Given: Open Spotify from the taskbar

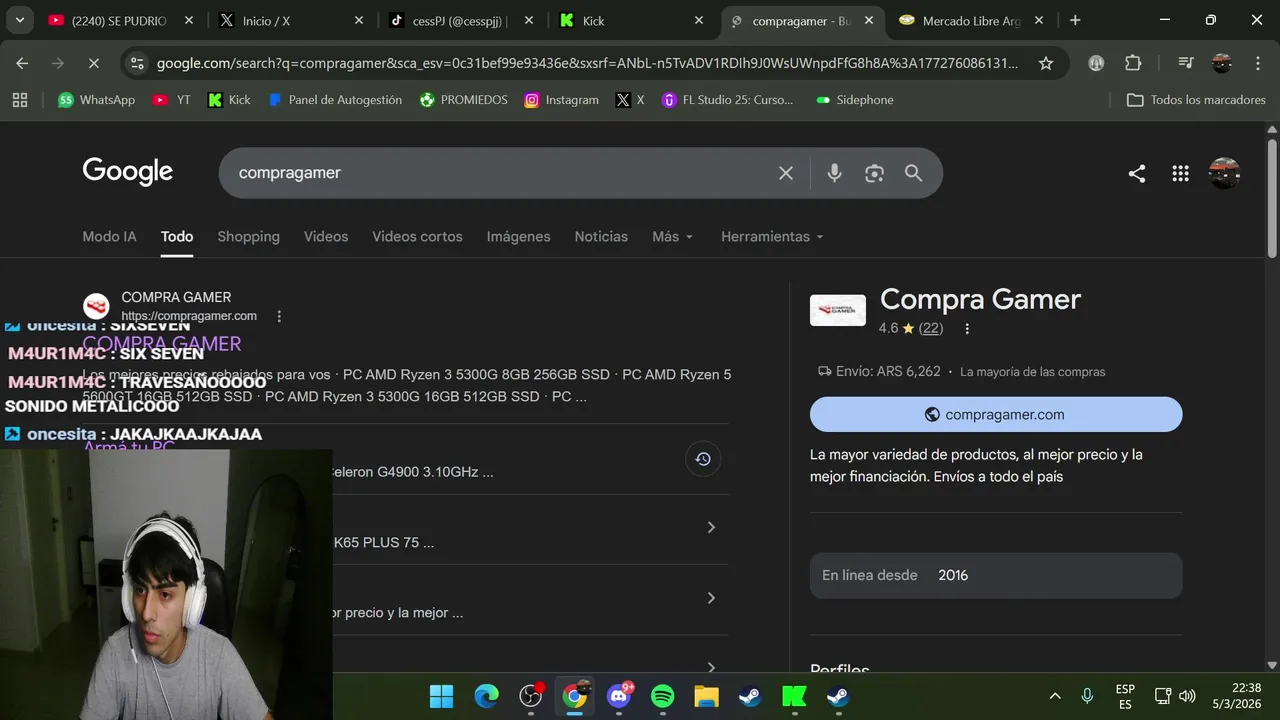Looking at the screenshot, I should coord(662,696).
